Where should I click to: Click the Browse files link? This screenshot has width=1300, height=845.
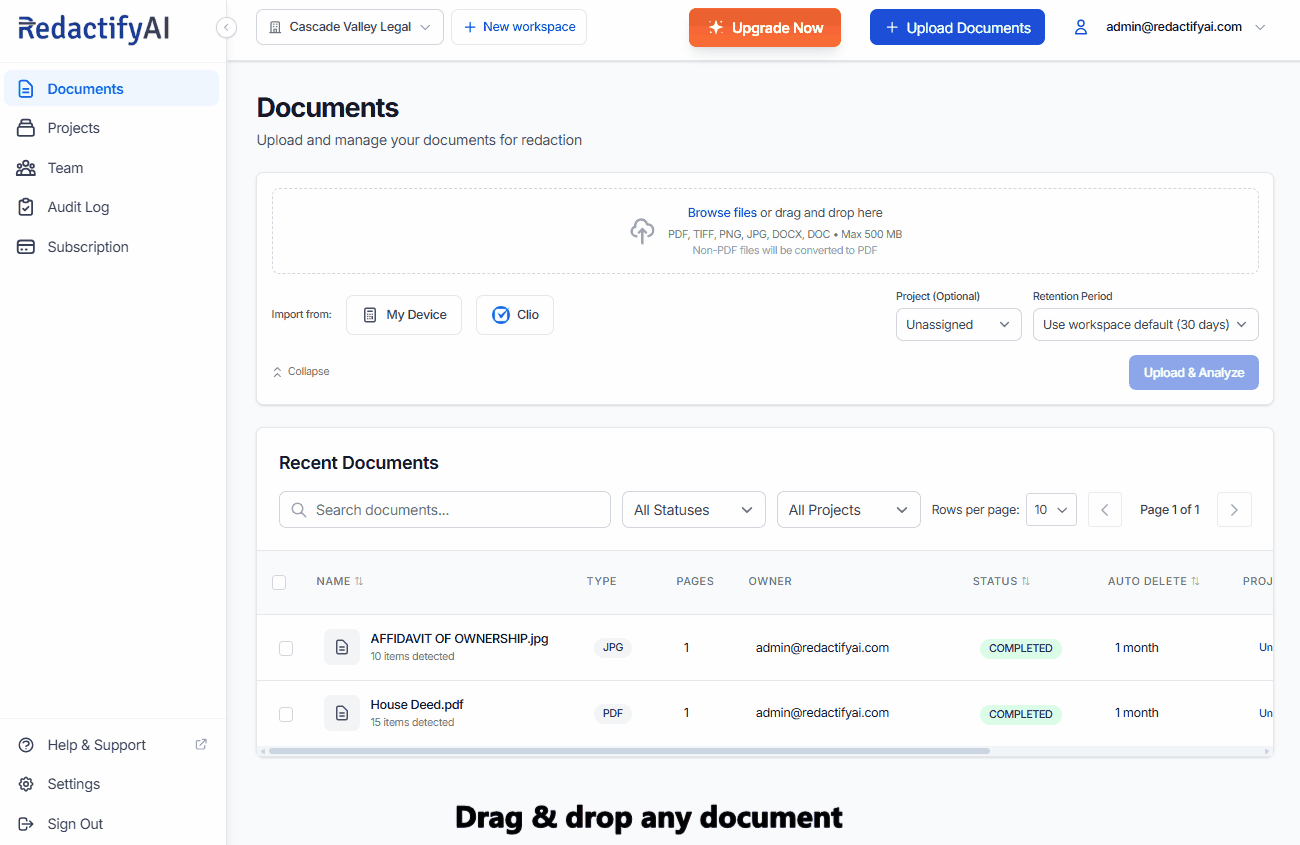click(x=722, y=212)
